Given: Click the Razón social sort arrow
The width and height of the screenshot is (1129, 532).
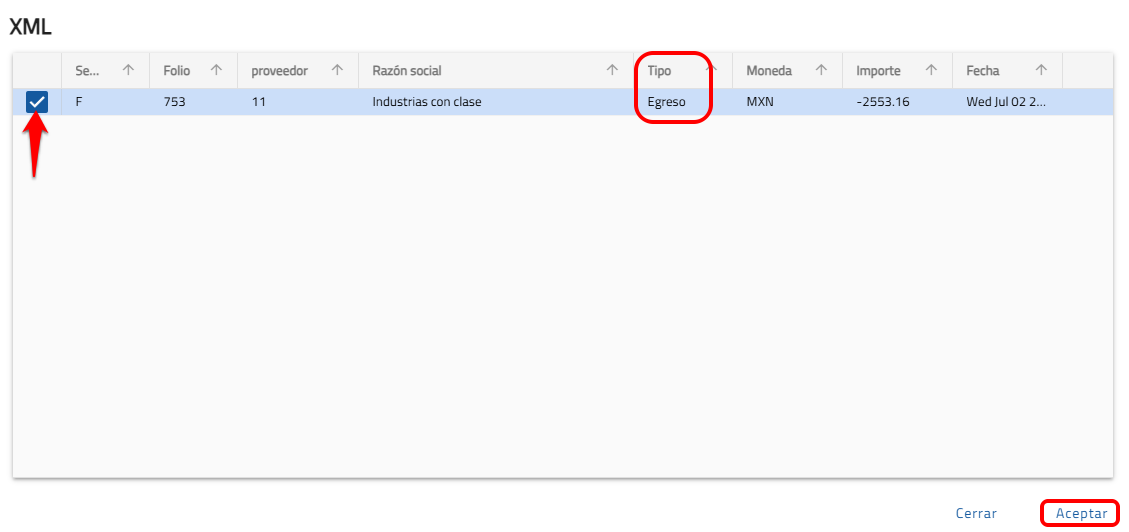Looking at the screenshot, I should tap(612, 71).
